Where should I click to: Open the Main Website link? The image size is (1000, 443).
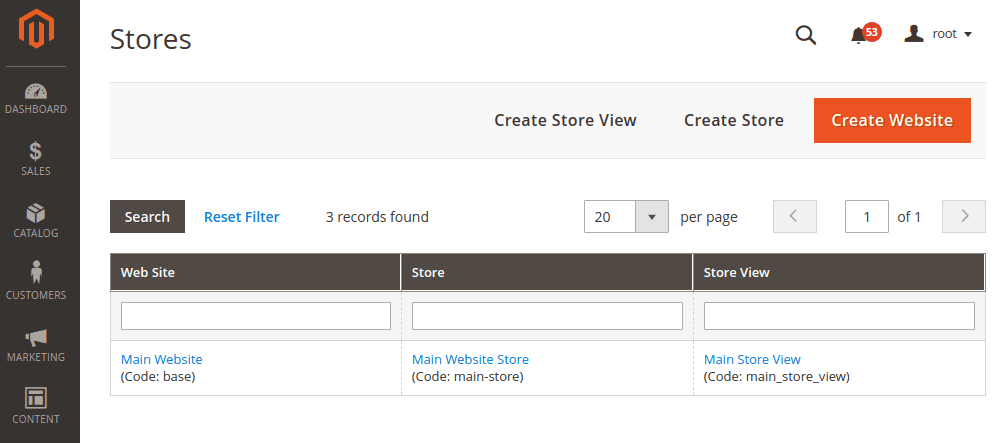click(161, 359)
